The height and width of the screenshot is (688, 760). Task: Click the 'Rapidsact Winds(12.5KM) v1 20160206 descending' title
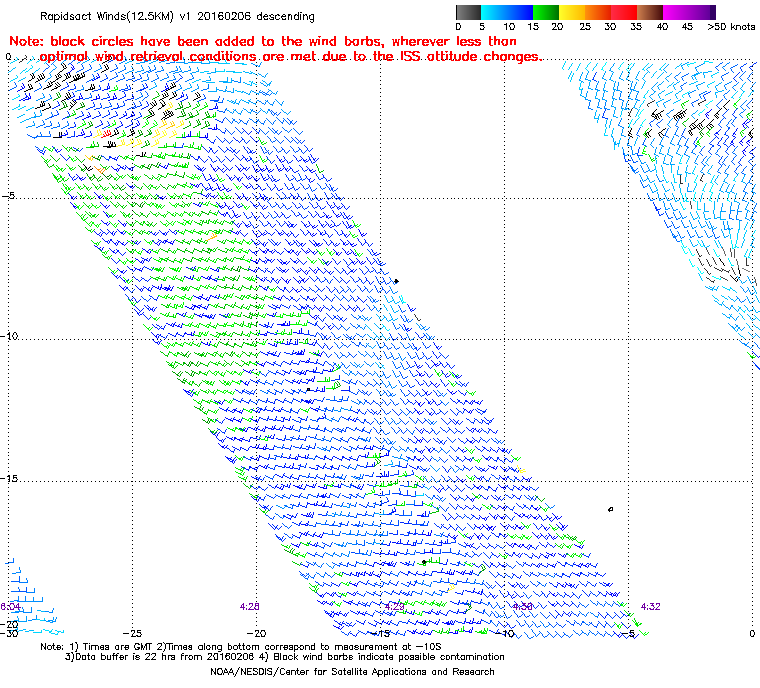tap(177, 16)
